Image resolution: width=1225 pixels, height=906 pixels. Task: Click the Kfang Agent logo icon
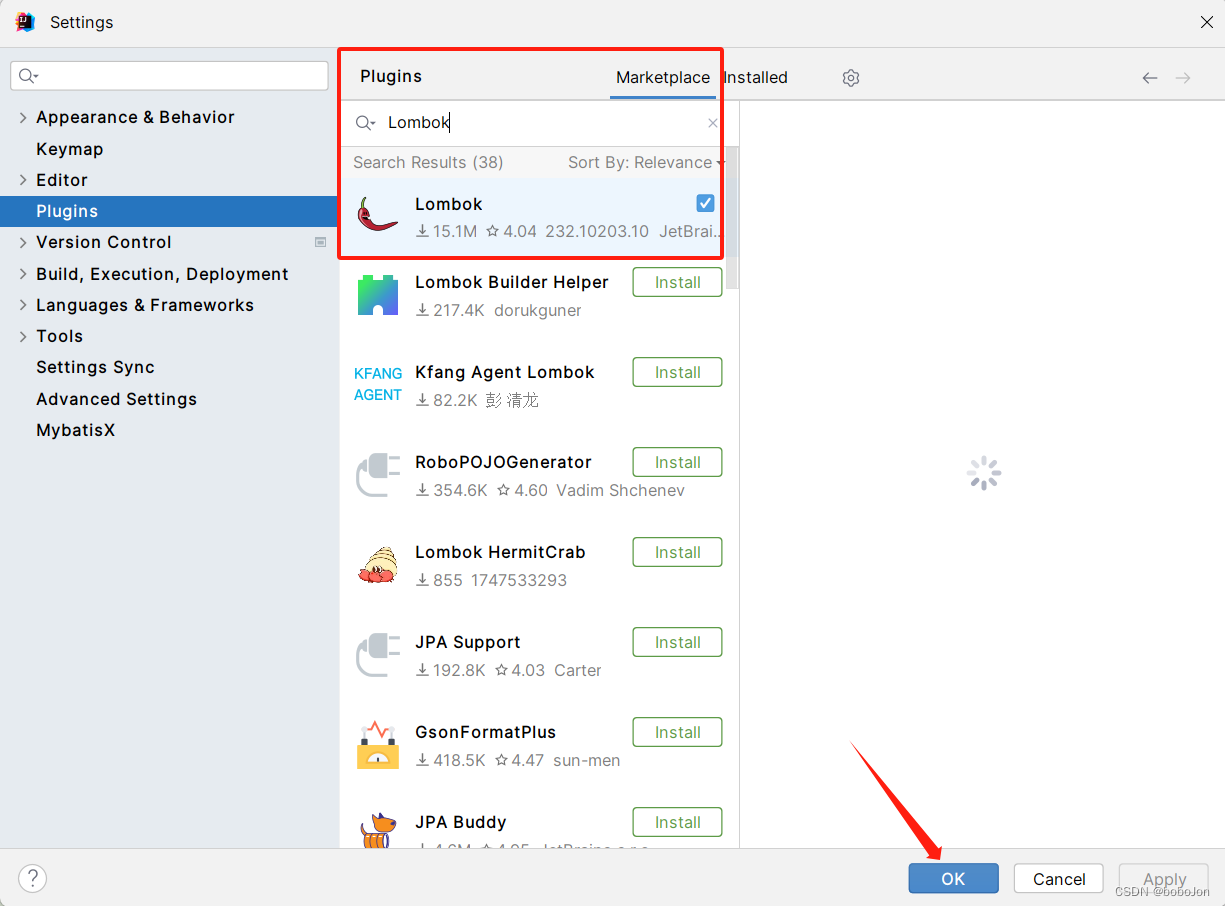pos(378,384)
